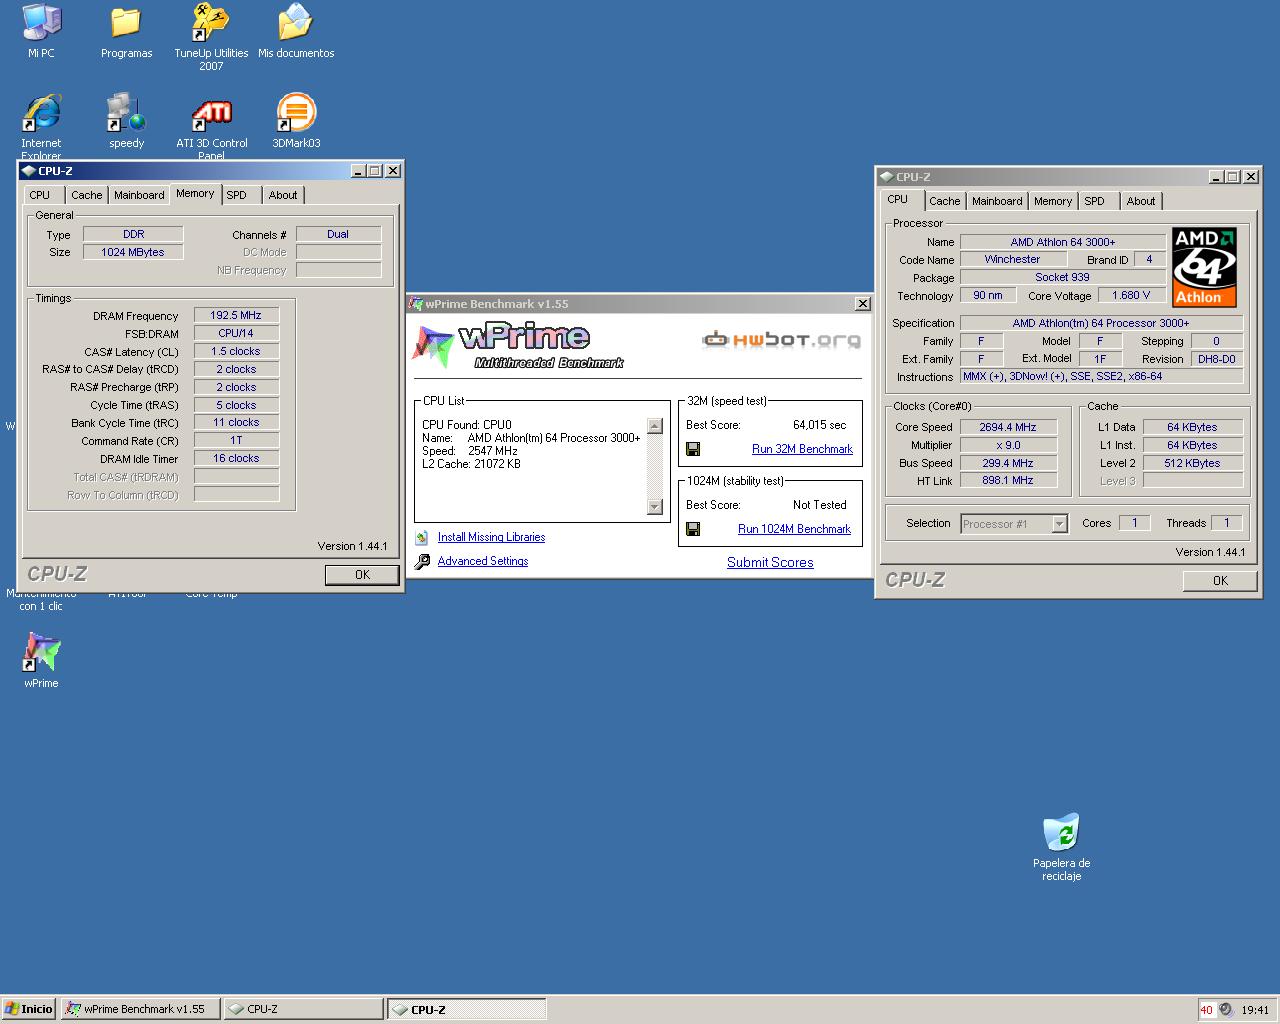Open About tab in left CPU-Z window
Image resolution: width=1280 pixels, height=1024 pixels.
283,195
